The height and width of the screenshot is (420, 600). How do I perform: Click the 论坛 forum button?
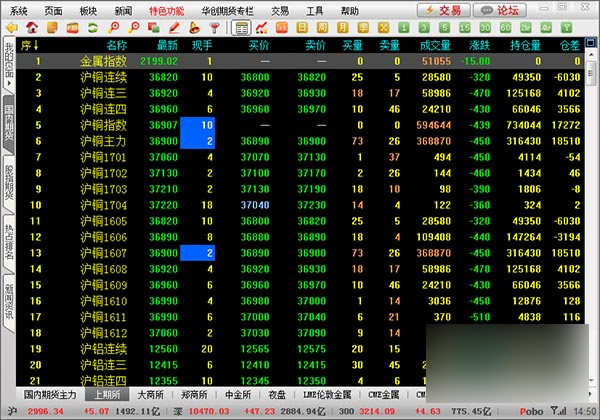point(500,10)
